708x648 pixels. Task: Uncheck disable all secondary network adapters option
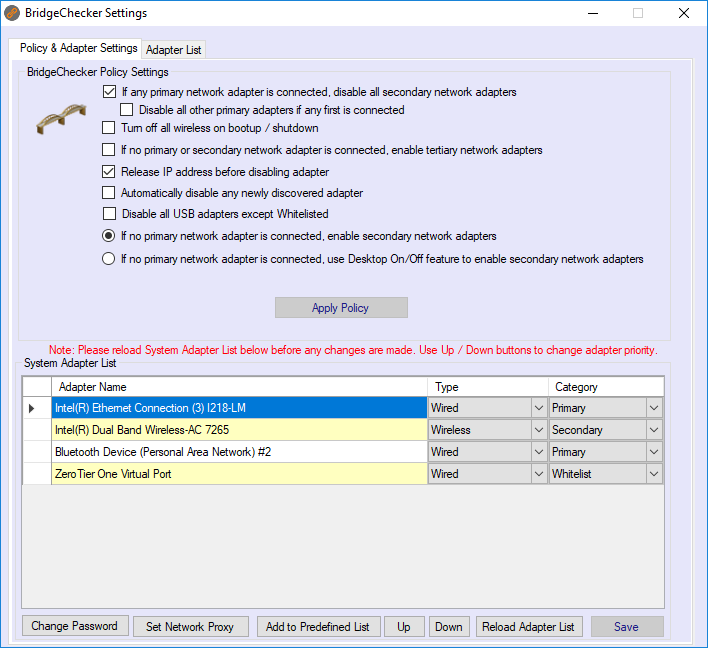[109, 92]
